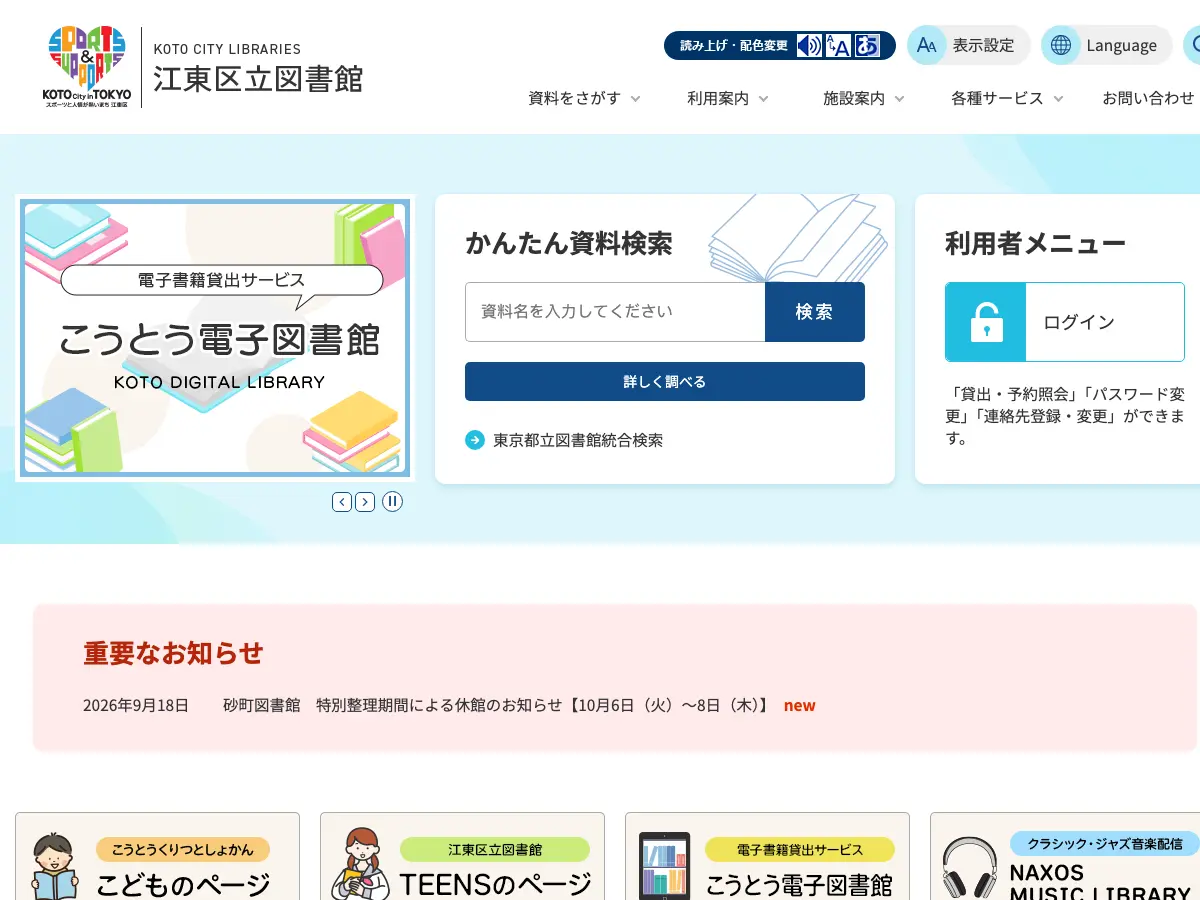
Task: Focus the 資料名を入力してください search field
Action: (x=615, y=312)
